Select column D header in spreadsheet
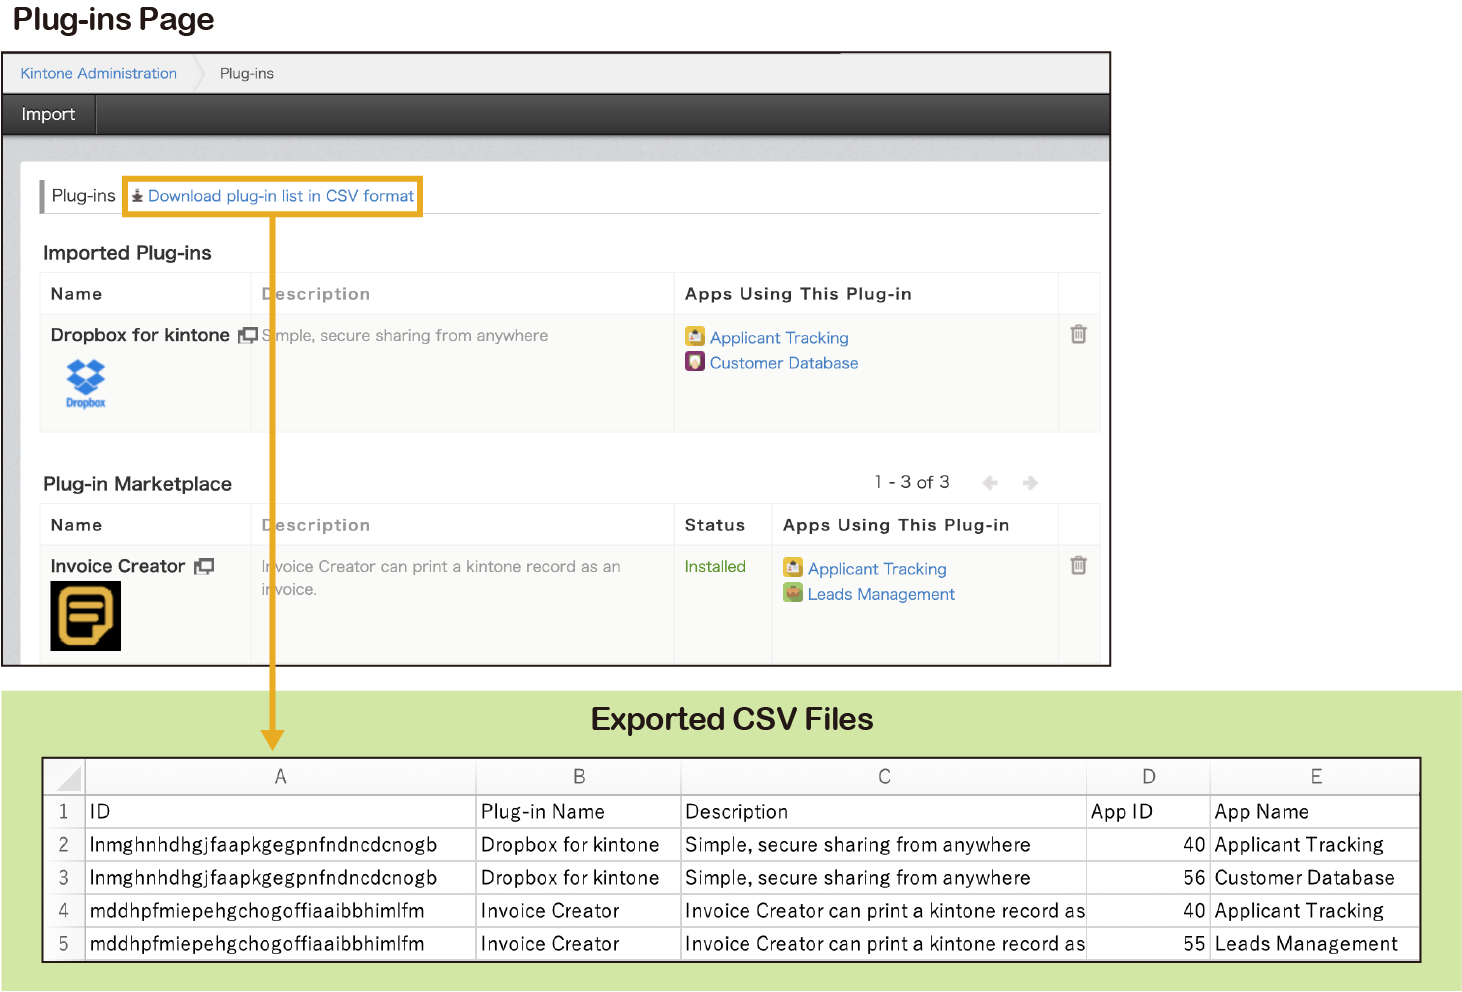This screenshot has width=1462, height=992. 1148,777
